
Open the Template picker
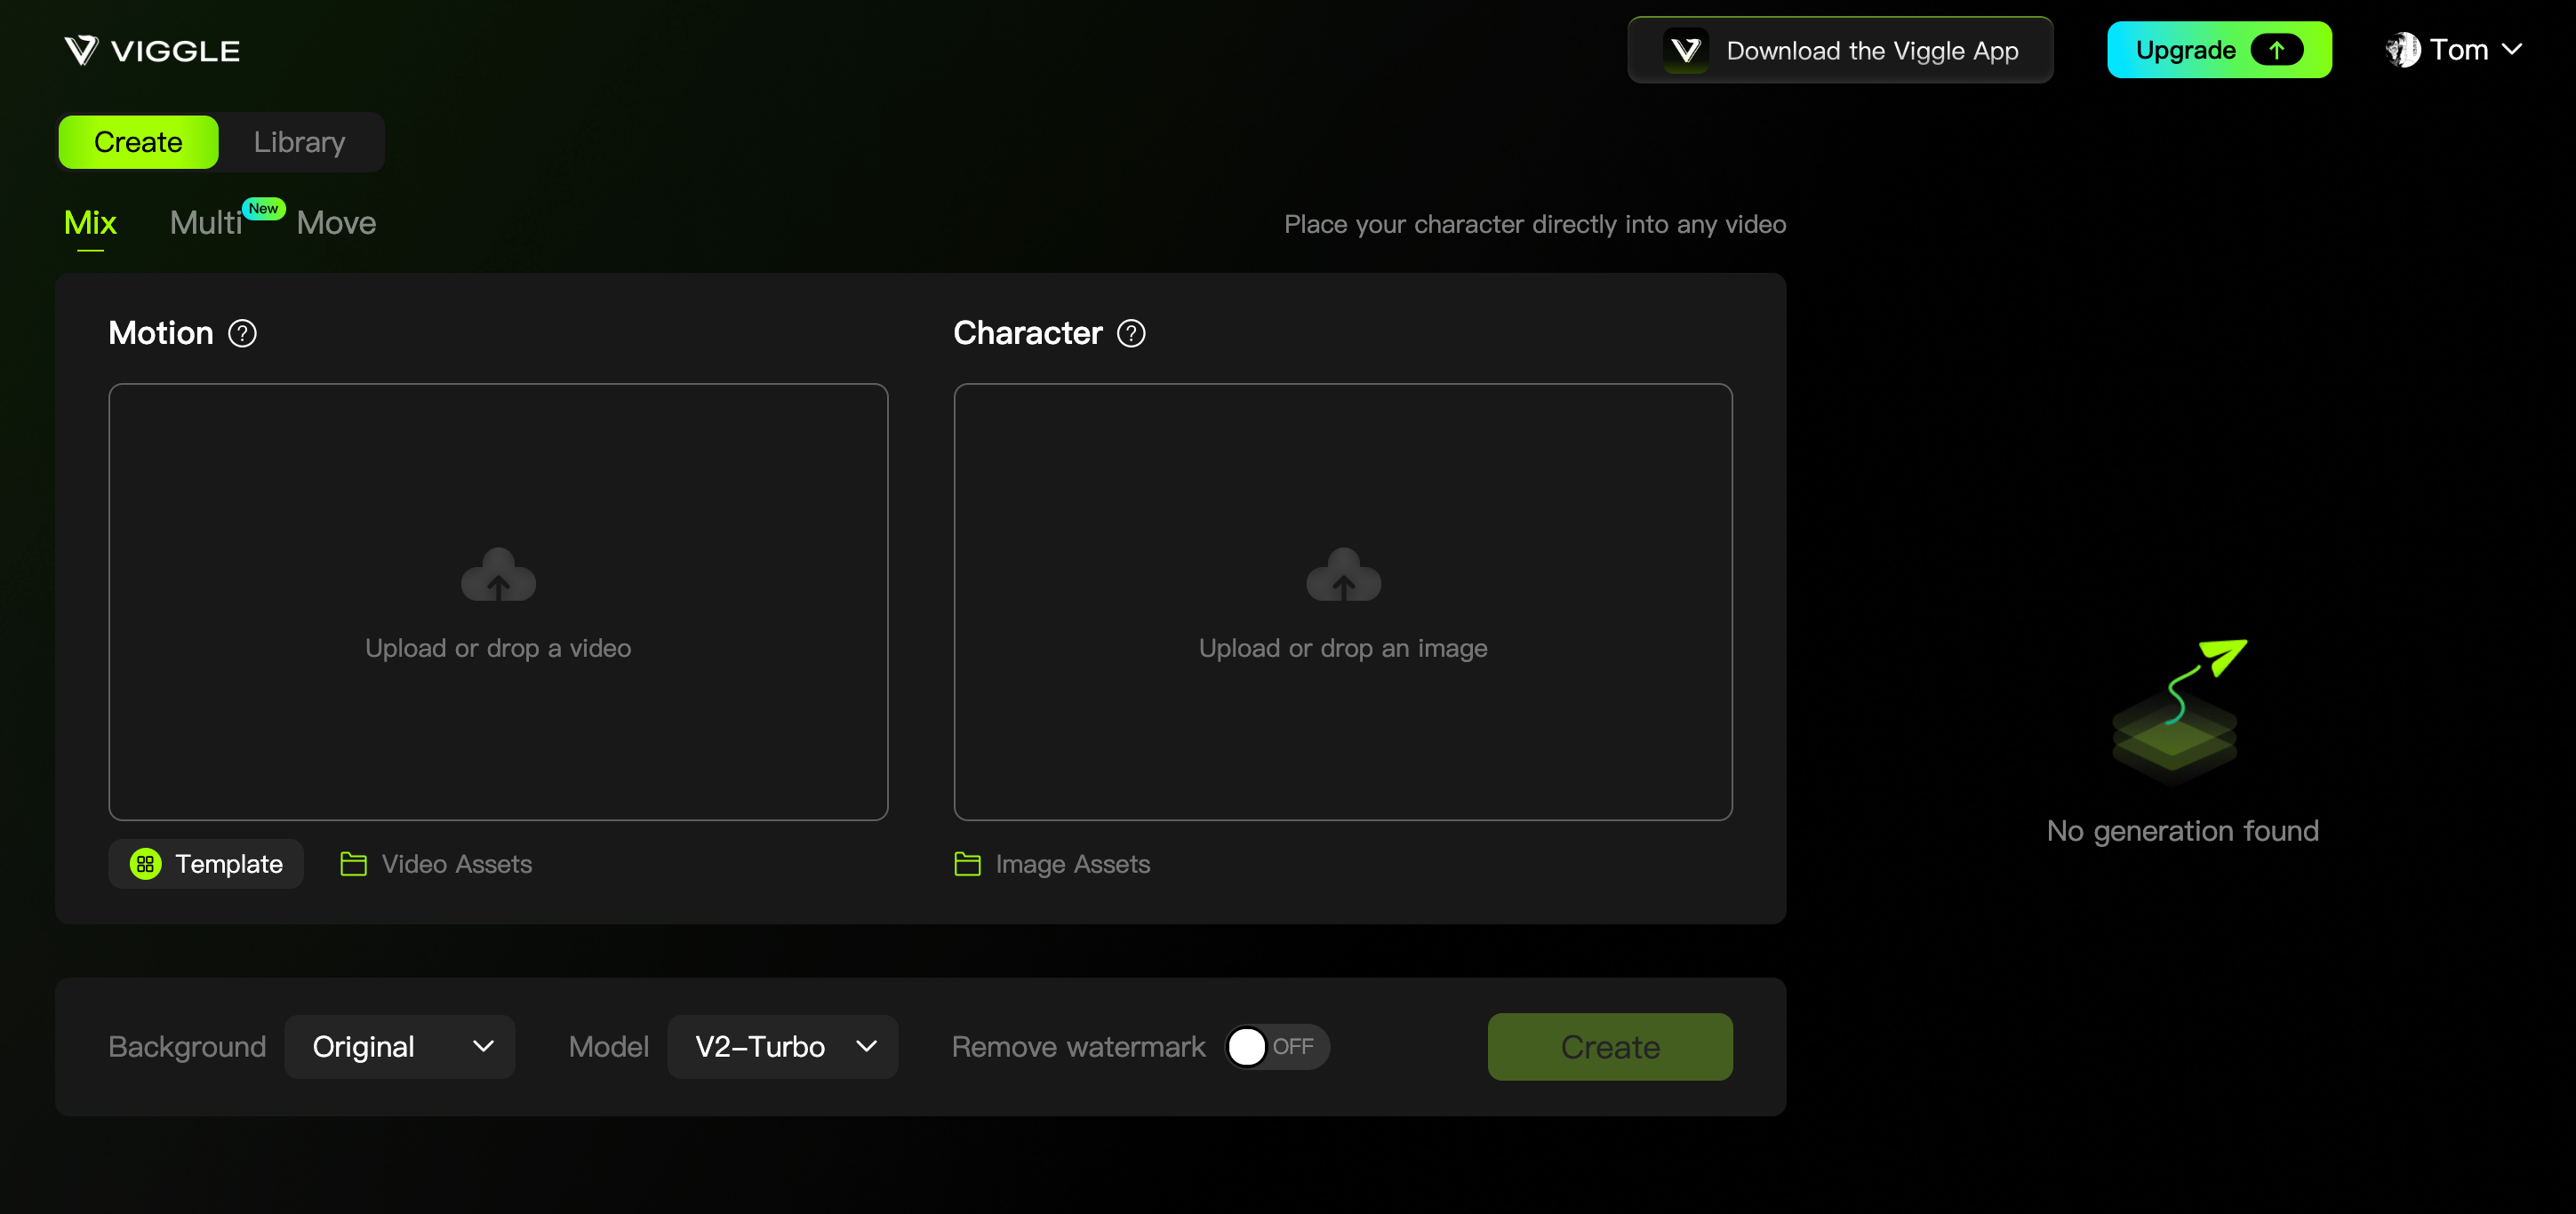click(205, 864)
